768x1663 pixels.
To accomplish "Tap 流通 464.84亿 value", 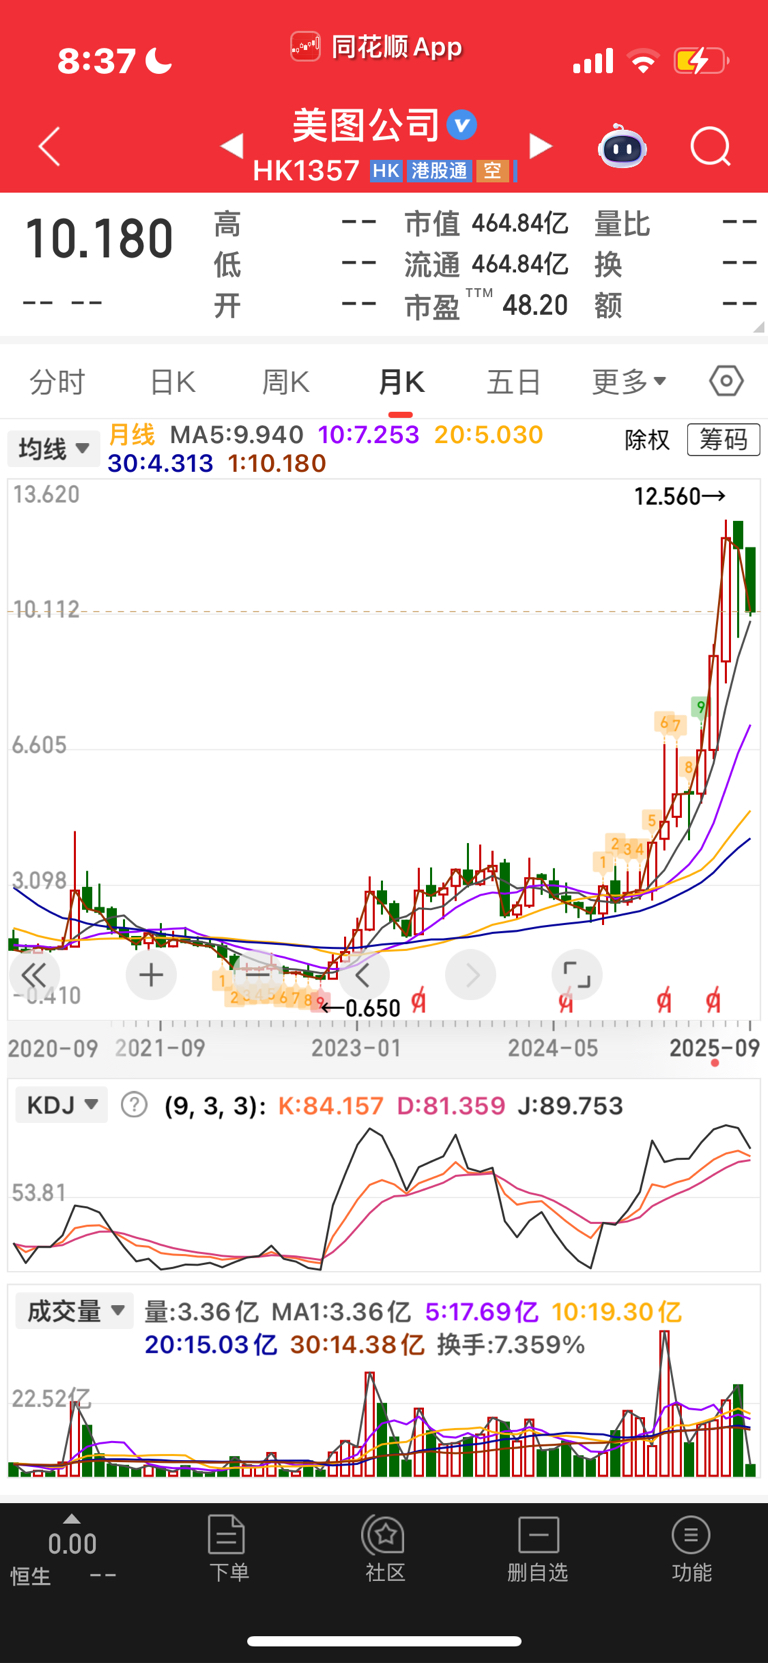I will click(x=486, y=265).
